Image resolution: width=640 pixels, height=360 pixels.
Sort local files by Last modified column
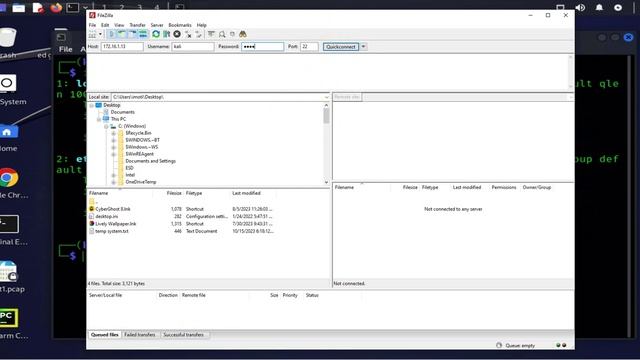(x=246, y=193)
